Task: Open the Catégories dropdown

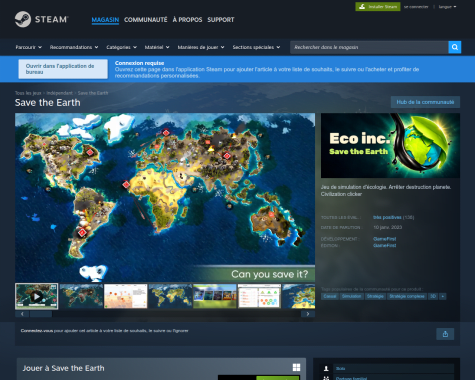Action: point(121,47)
